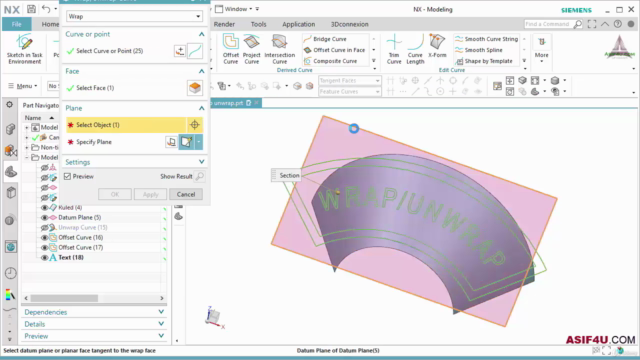The height and width of the screenshot is (360, 640).
Task: Open the Feature Curves dropdown
Action: (349, 91)
